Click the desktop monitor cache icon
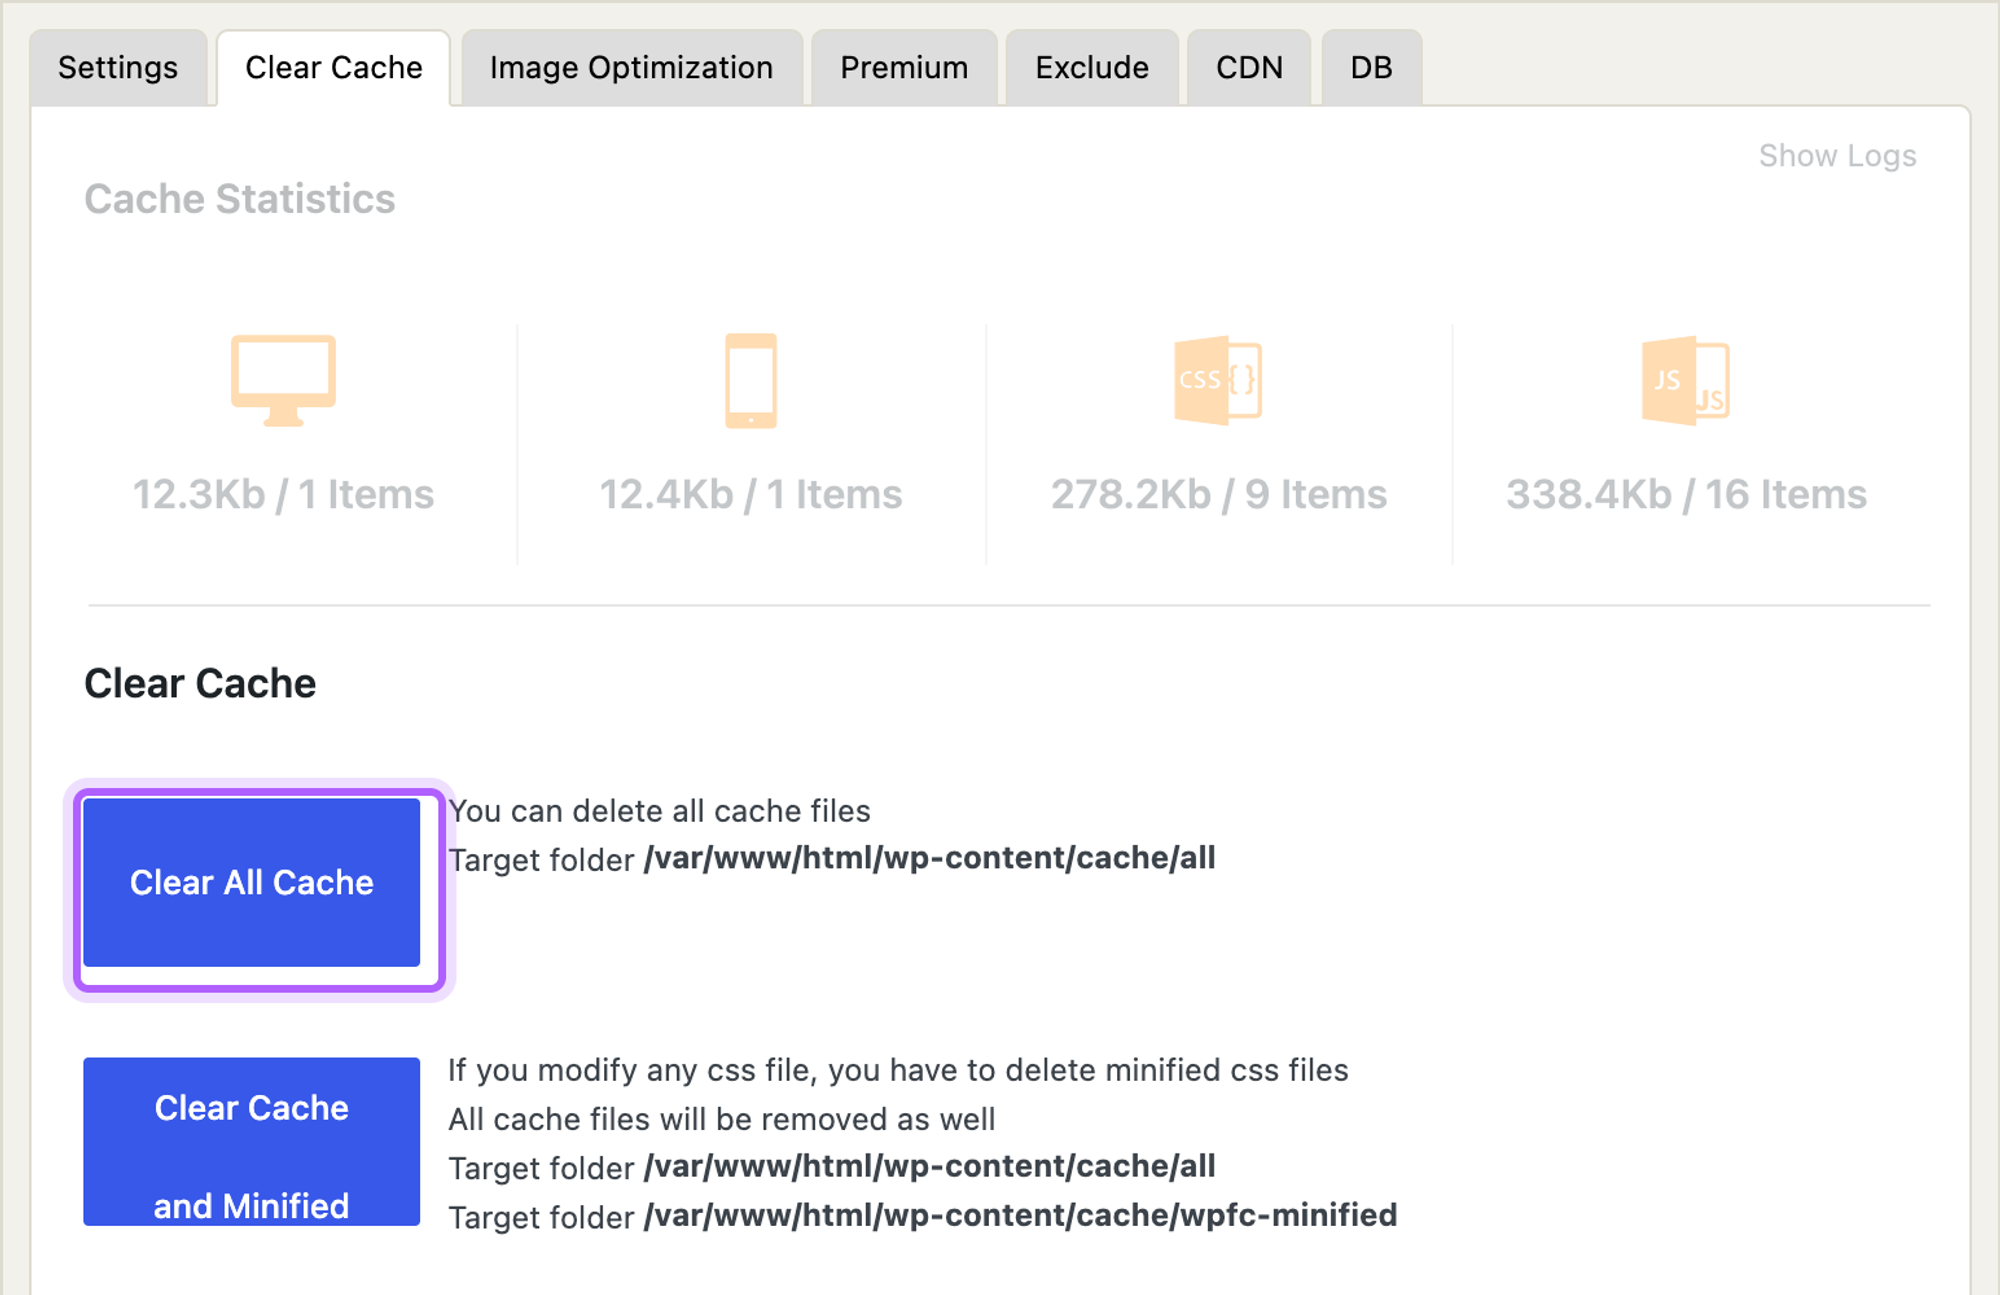Viewport: 2000px width, 1295px height. [x=283, y=381]
